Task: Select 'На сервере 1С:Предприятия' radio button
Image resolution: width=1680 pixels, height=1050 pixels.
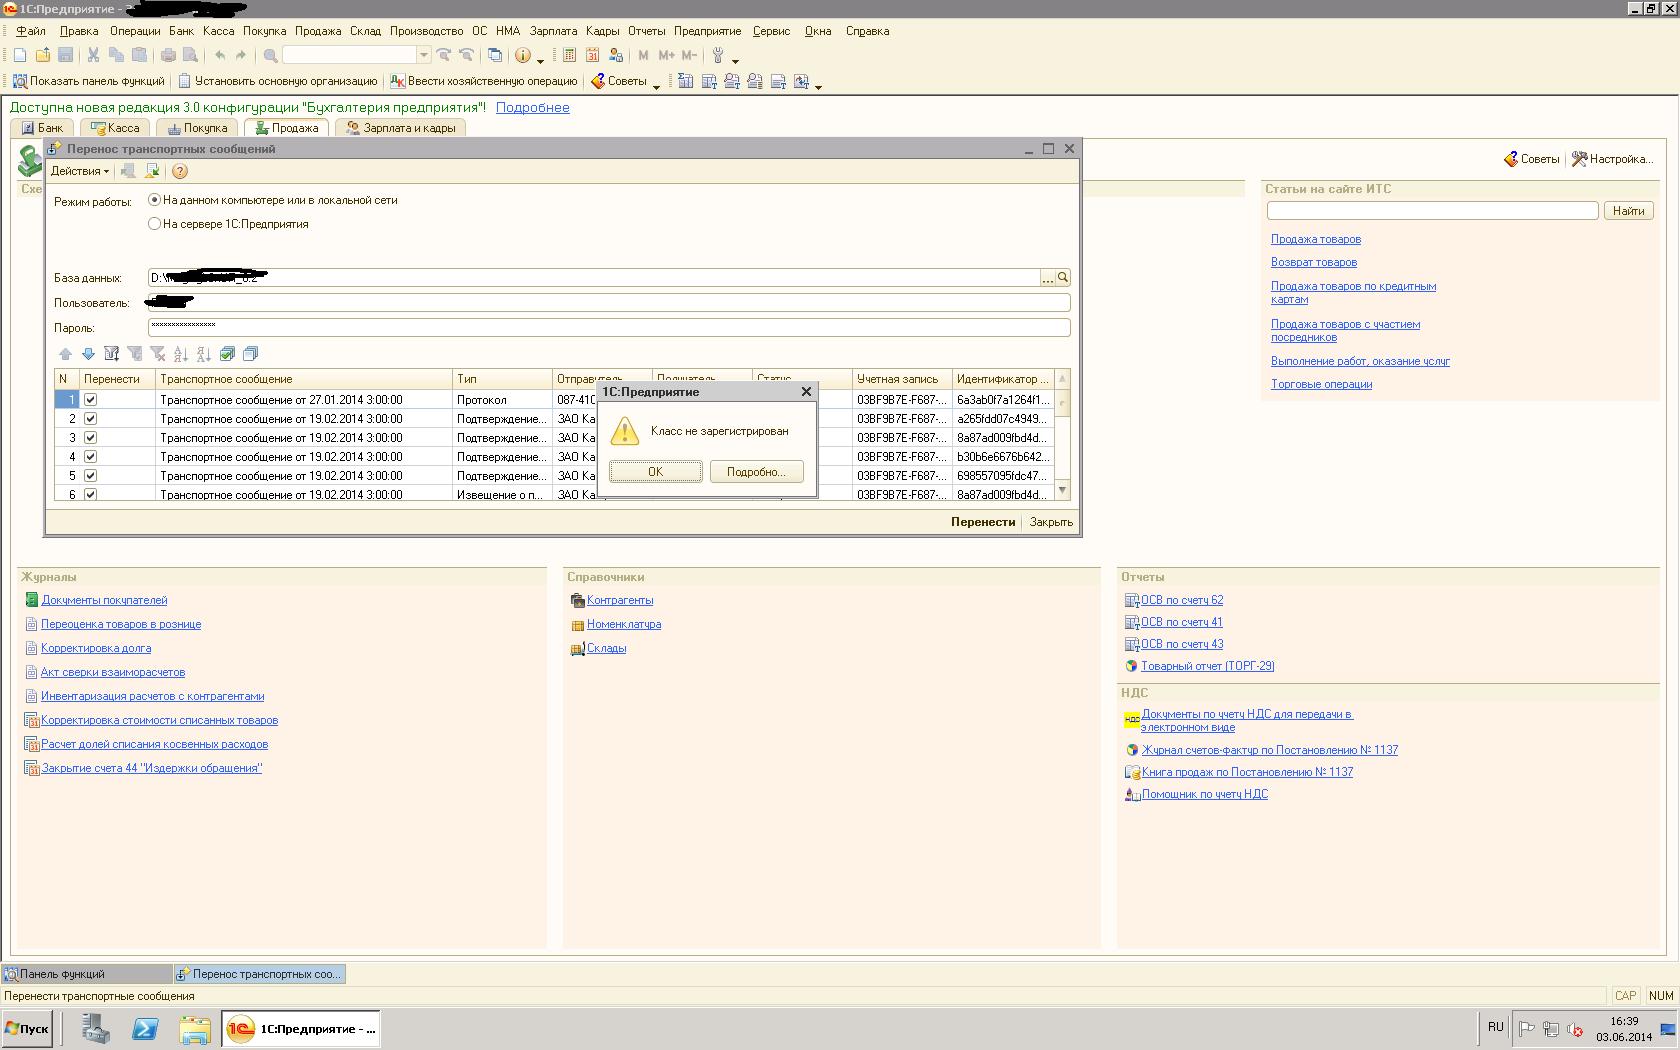Action: 154,224
